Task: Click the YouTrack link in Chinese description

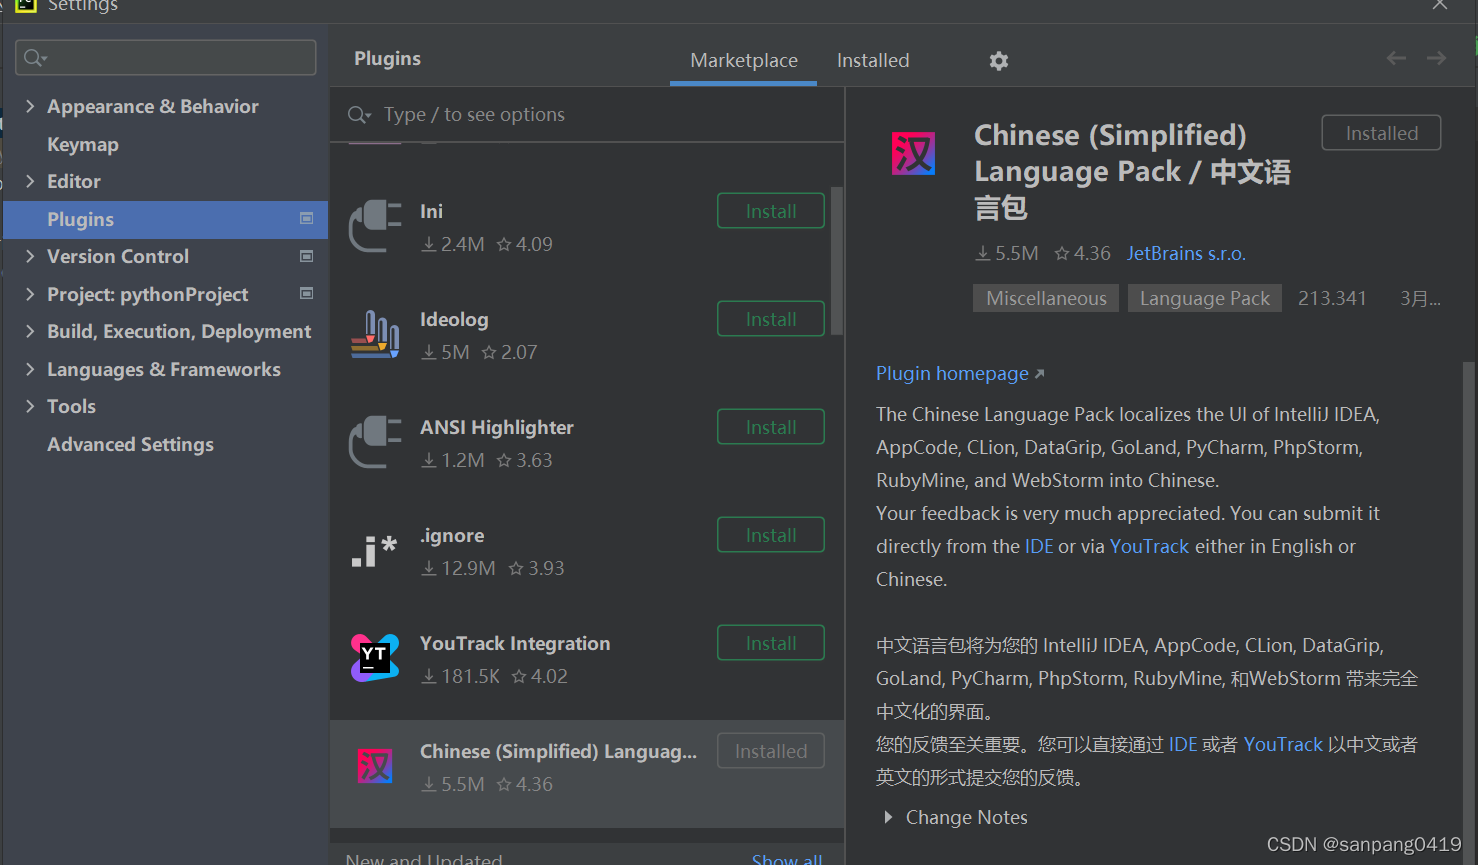Action: tap(1283, 744)
